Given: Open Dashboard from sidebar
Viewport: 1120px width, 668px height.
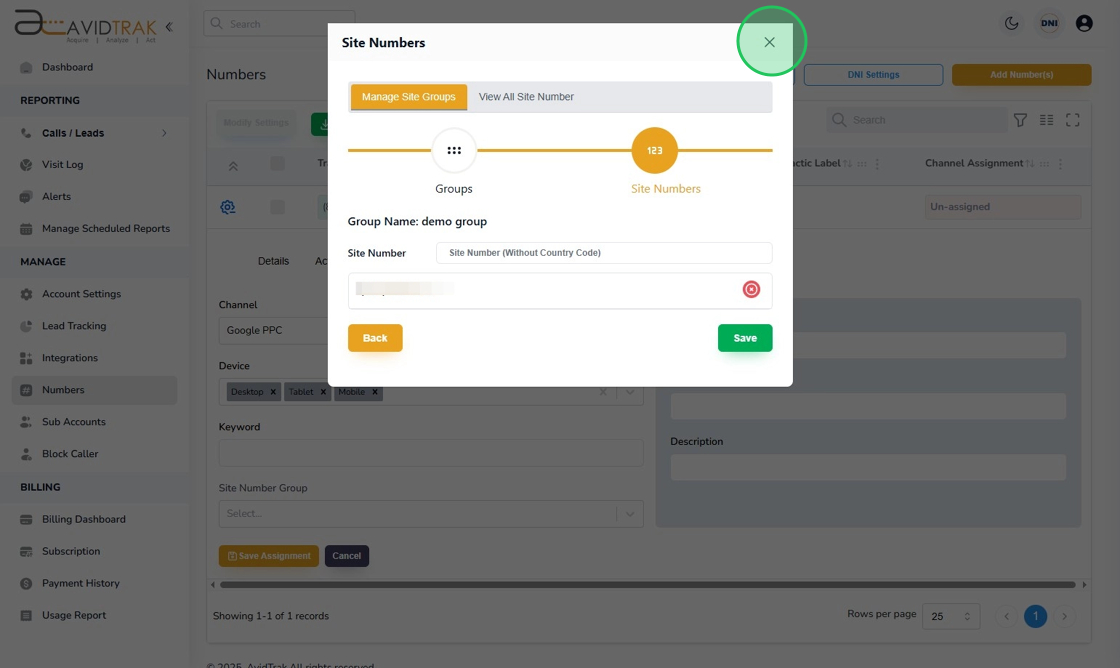Looking at the screenshot, I should [x=67, y=67].
